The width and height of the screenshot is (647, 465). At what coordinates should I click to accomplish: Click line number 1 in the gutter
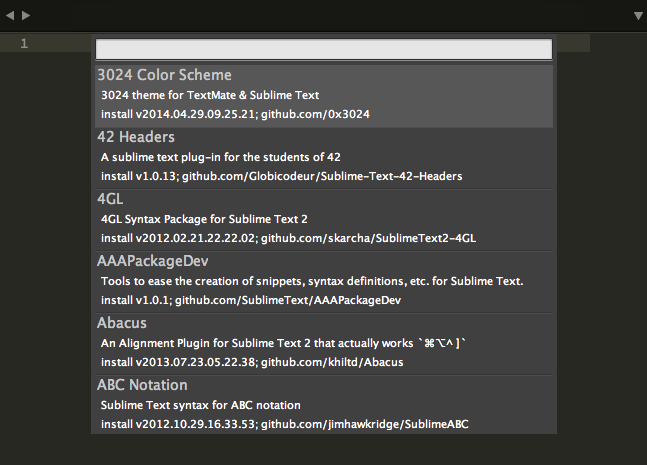[24, 43]
